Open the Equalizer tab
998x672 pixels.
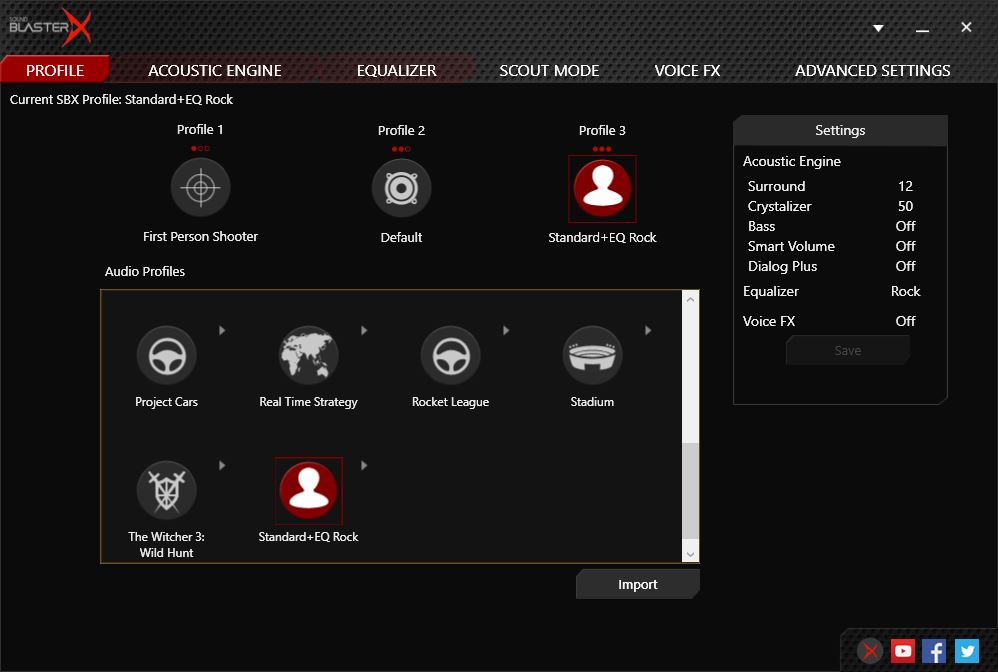(x=396, y=71)
